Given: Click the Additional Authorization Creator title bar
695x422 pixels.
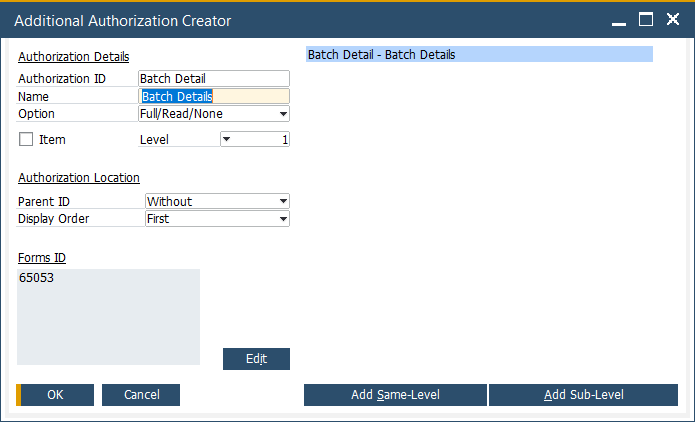Looking at the screenshot, I should (300, 20).
